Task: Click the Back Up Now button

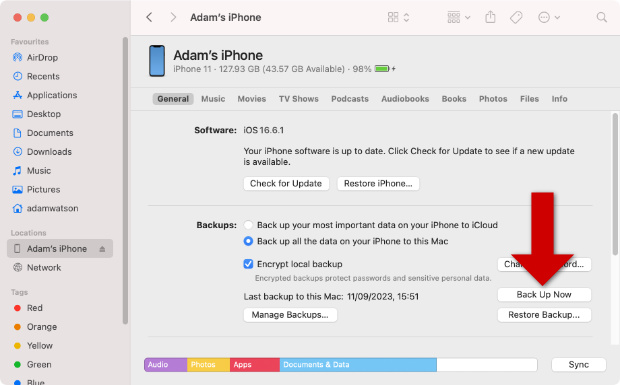Action: pos(544,294)
